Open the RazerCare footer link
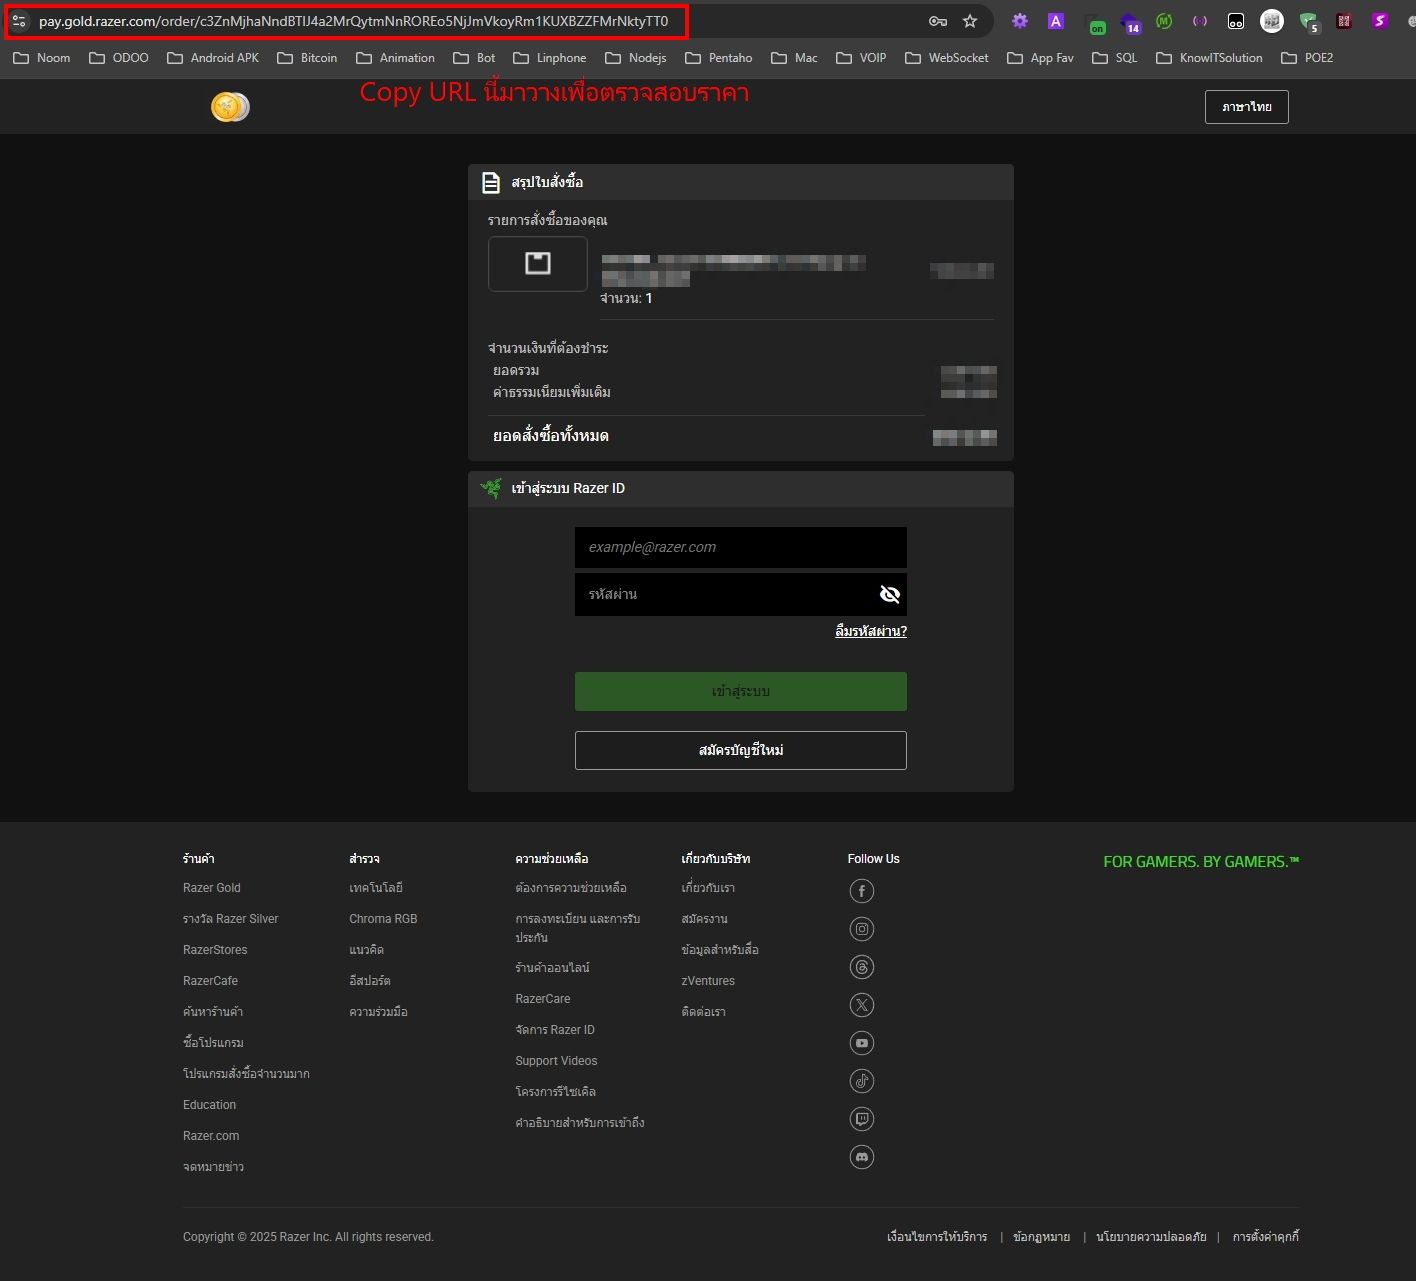The image size is (1416, 1281). click(x=543, y=999)
